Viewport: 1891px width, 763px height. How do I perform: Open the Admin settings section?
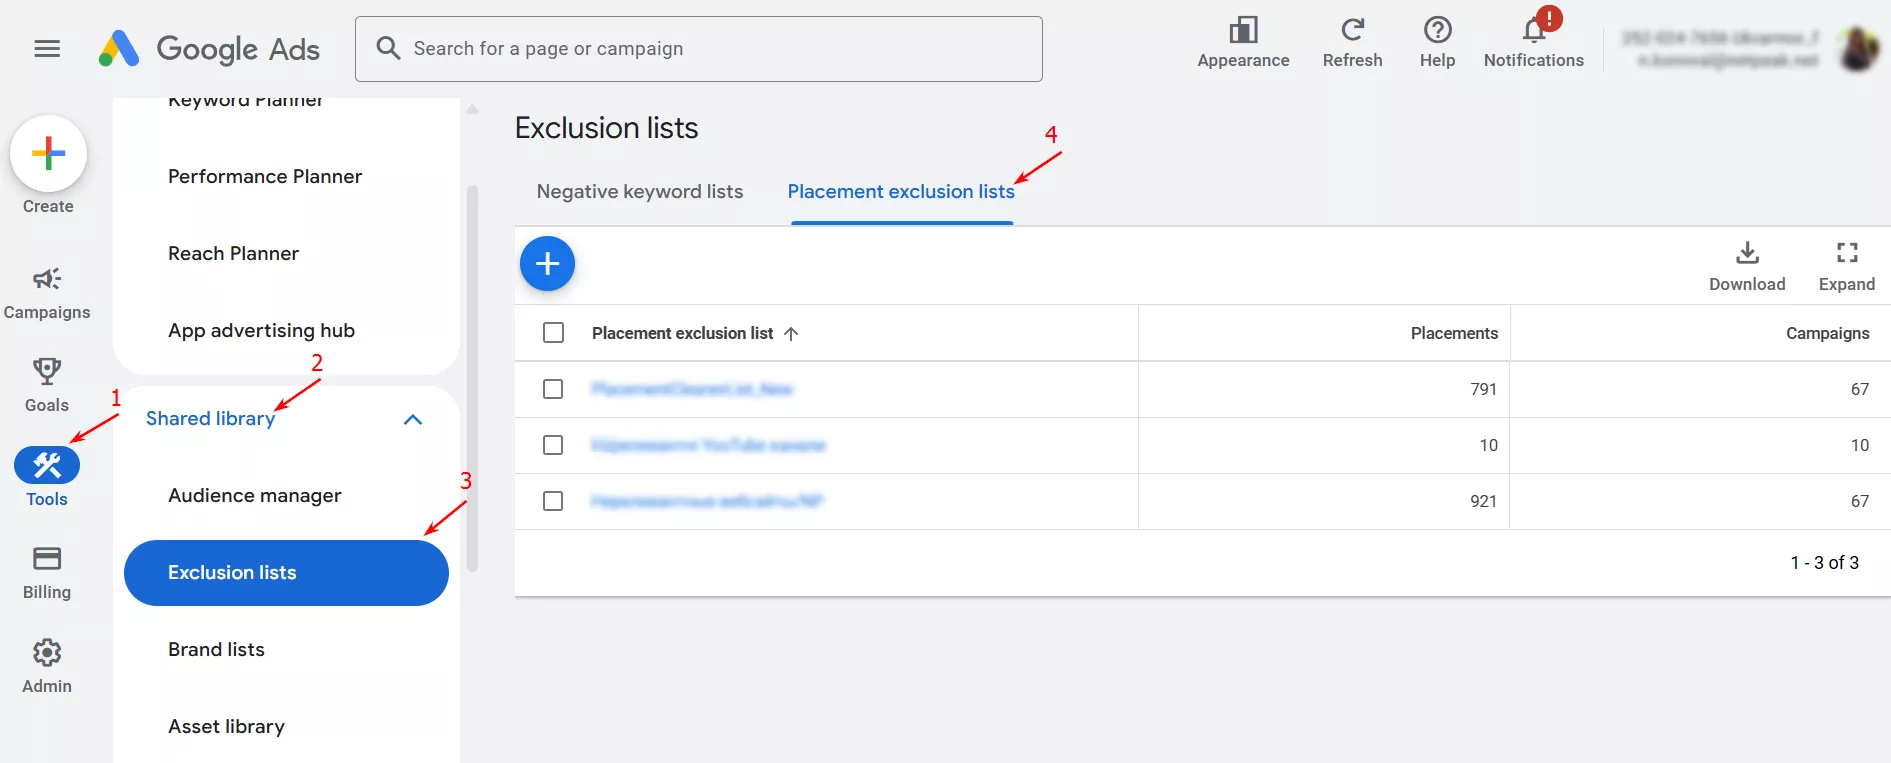(46, 665)
